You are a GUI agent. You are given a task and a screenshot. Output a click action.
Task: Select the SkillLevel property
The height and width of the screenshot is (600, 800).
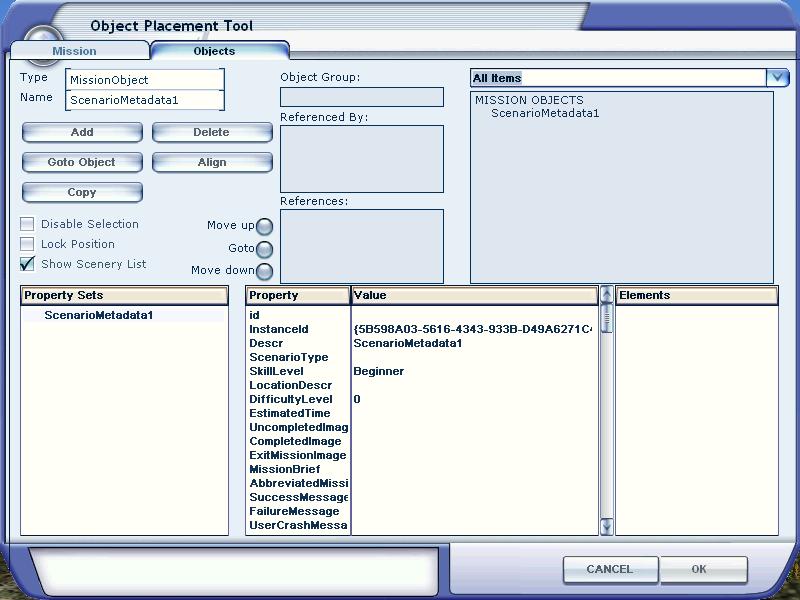coord(276,371)
